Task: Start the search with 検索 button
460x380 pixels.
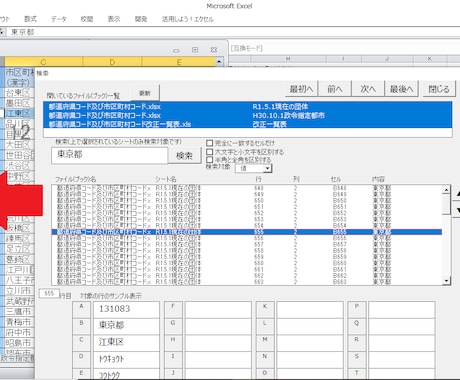Action: [184, 156]
